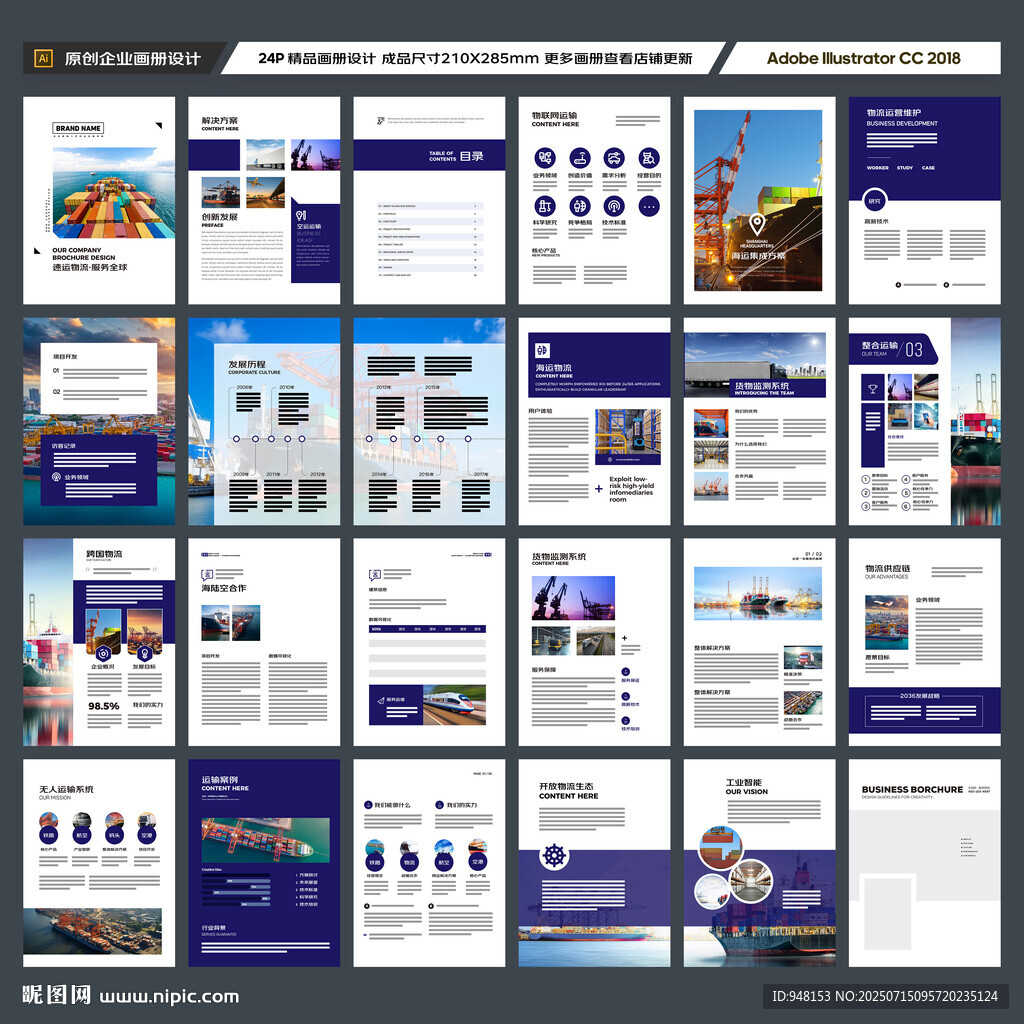Image resolution: width=1024 pixels, height=1024 pixels.
Task: Click the 创新发展 PREFACE heading
Action: click(x=219, y=219)
